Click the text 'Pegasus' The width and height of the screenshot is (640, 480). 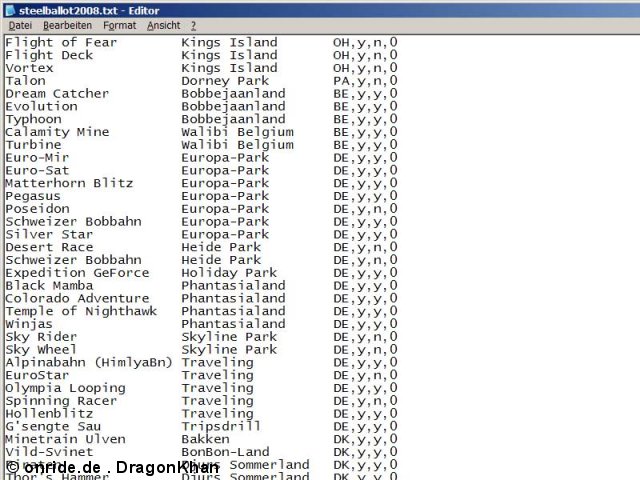point(33,196)
